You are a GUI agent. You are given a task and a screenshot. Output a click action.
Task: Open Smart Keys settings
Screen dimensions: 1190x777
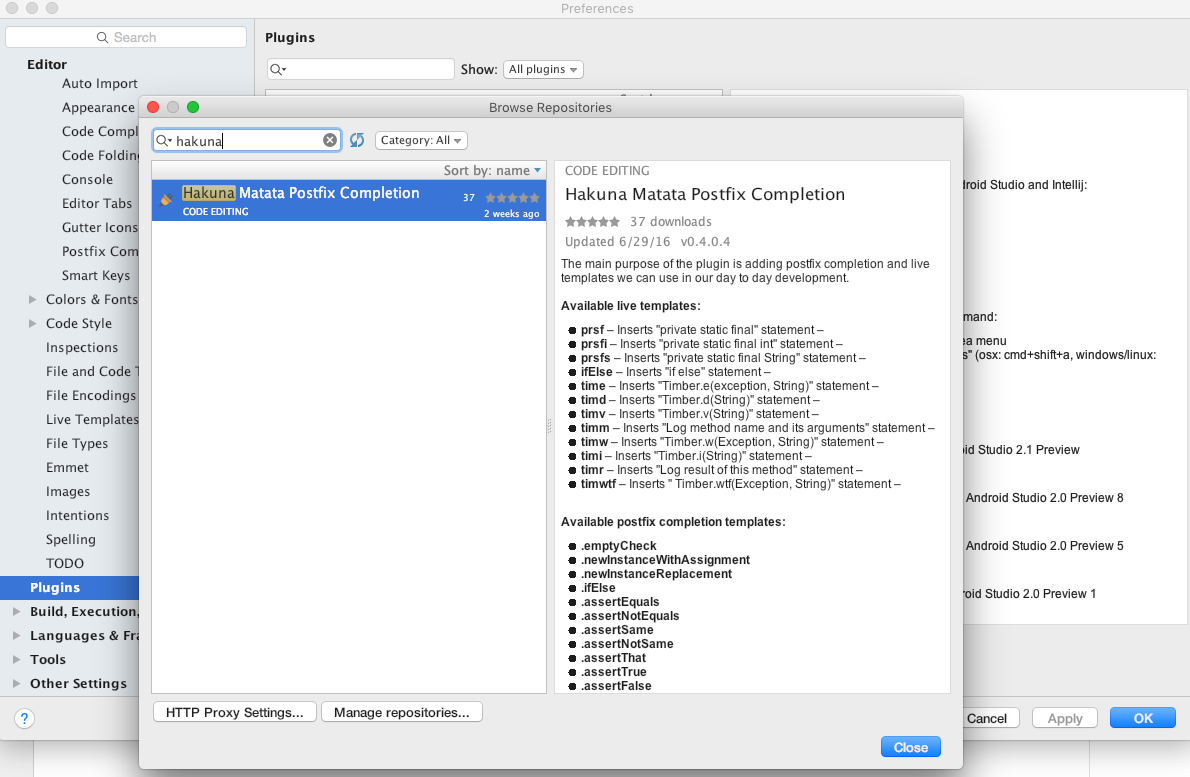click(x=96, y=275)
